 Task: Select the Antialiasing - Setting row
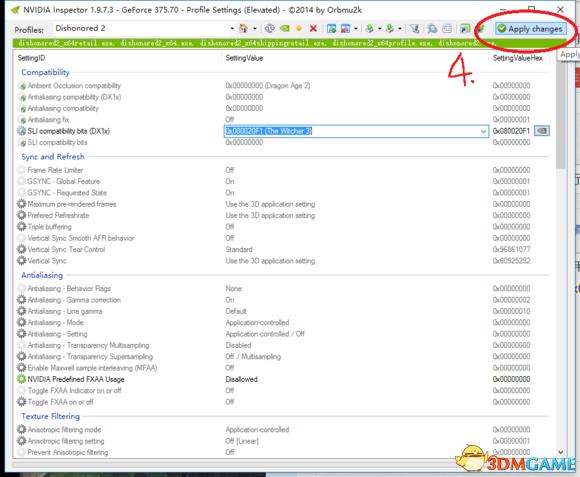(x=283, y=334)
